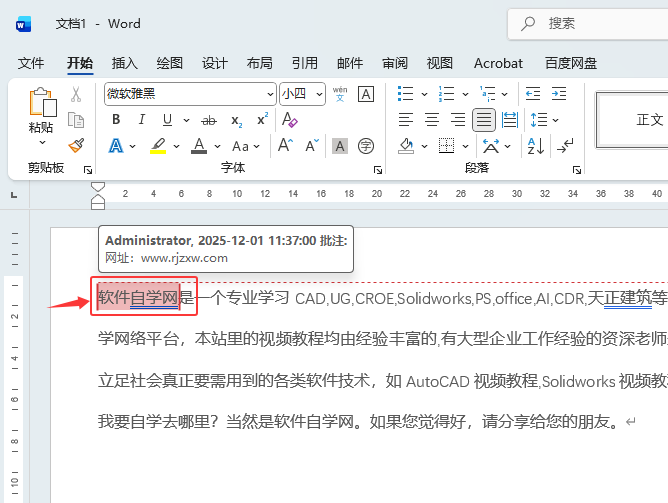The image size is (668, 503).
Task: Click inside the 搜索 search box
Action: pos(588,24)
